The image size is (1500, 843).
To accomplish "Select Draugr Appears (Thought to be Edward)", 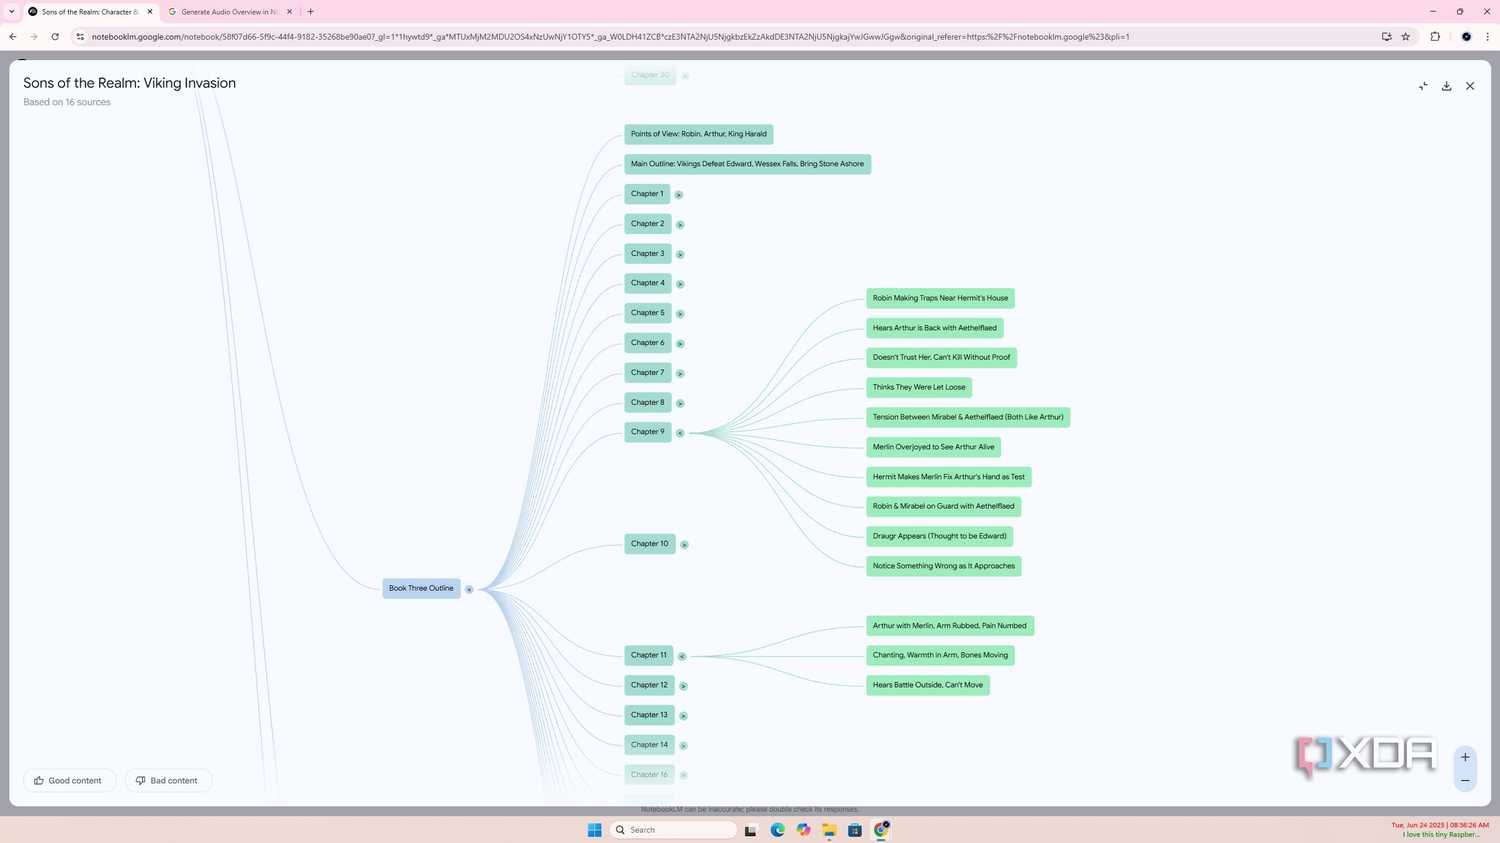I will (x=939, y=536).
